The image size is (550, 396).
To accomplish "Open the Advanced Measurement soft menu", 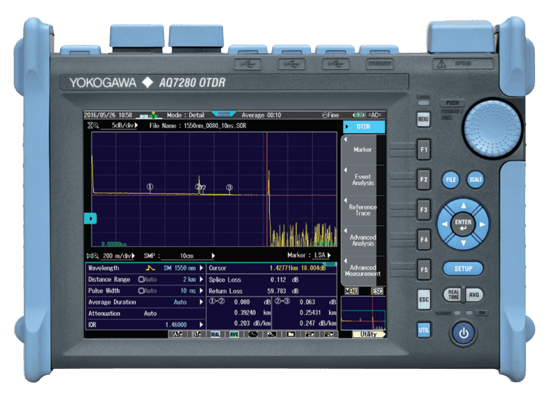I will [x=363, y=270].
